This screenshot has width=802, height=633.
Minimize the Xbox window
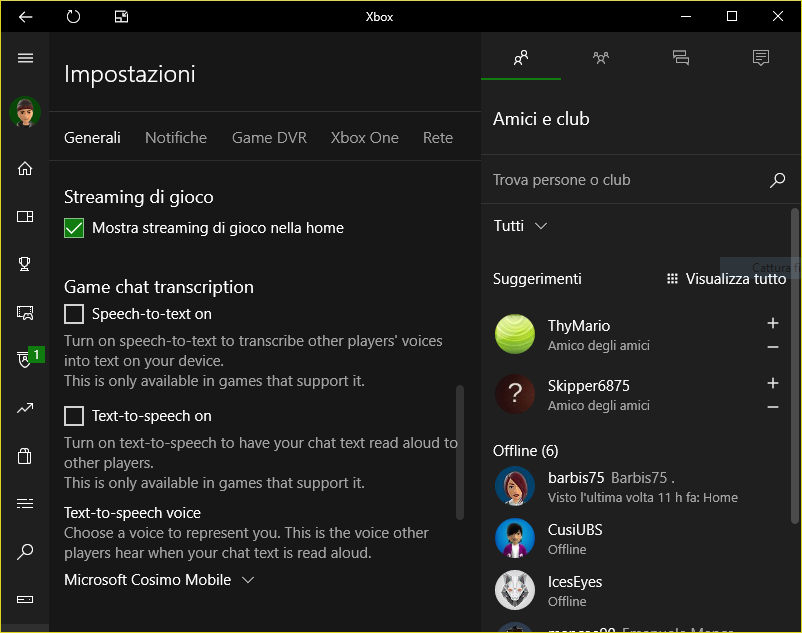coord(686,16)
